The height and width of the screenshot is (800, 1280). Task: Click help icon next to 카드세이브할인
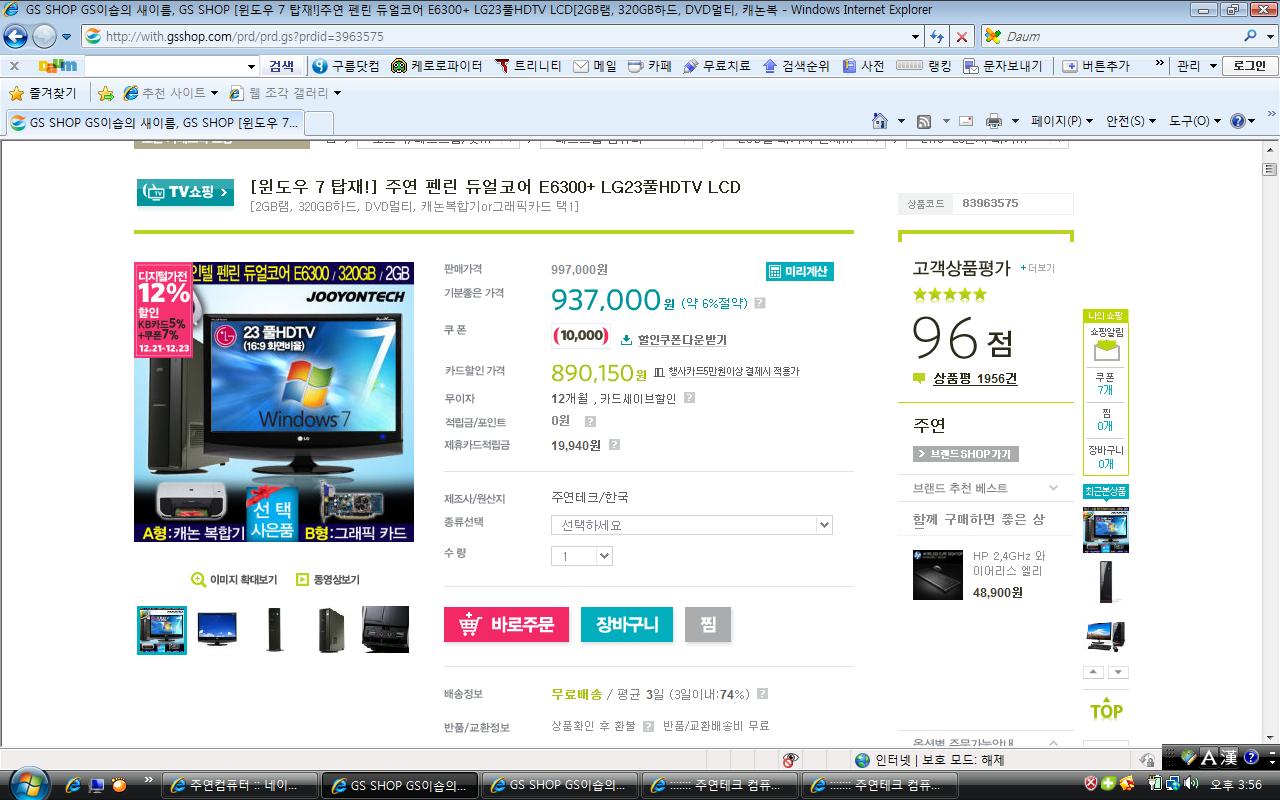[x=689, y=398]
